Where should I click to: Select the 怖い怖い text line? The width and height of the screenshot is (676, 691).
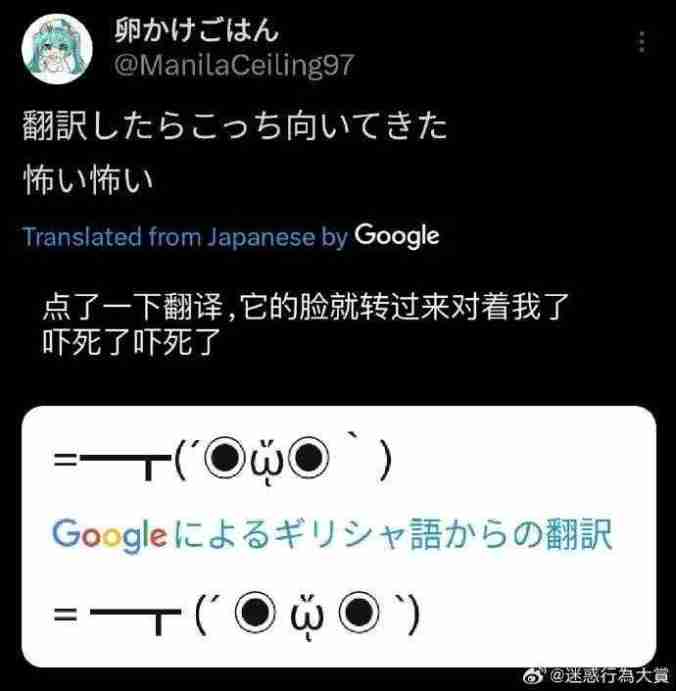click(x=88, y=179)
